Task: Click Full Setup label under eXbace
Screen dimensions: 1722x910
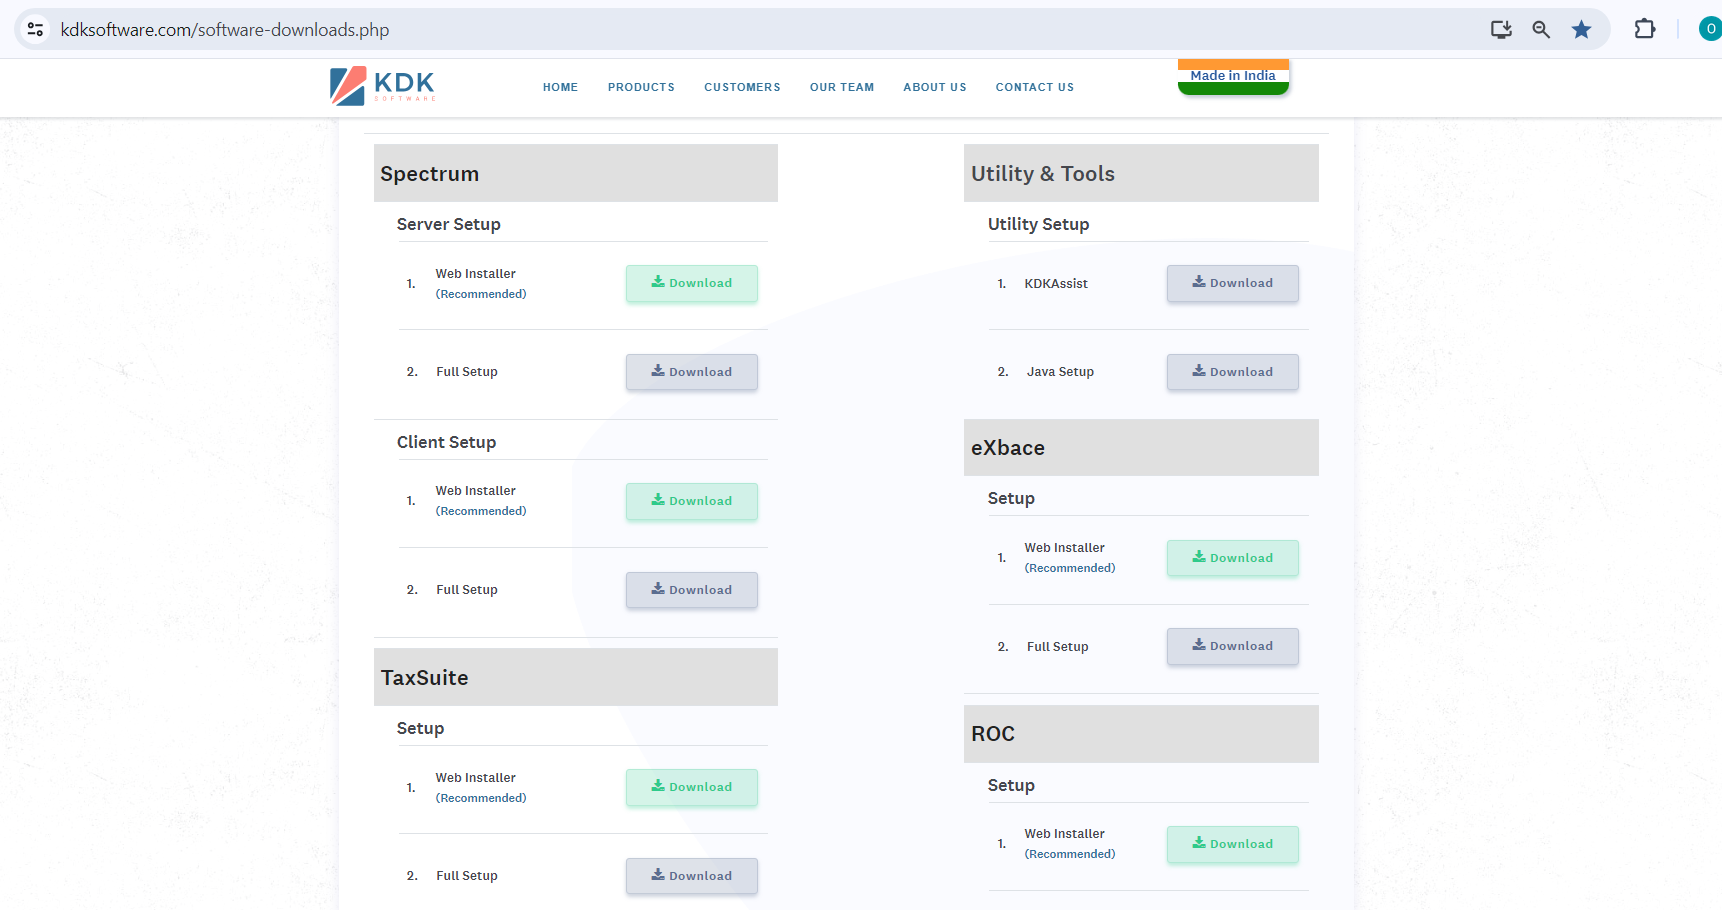Action: click(x=1058, y=647)
